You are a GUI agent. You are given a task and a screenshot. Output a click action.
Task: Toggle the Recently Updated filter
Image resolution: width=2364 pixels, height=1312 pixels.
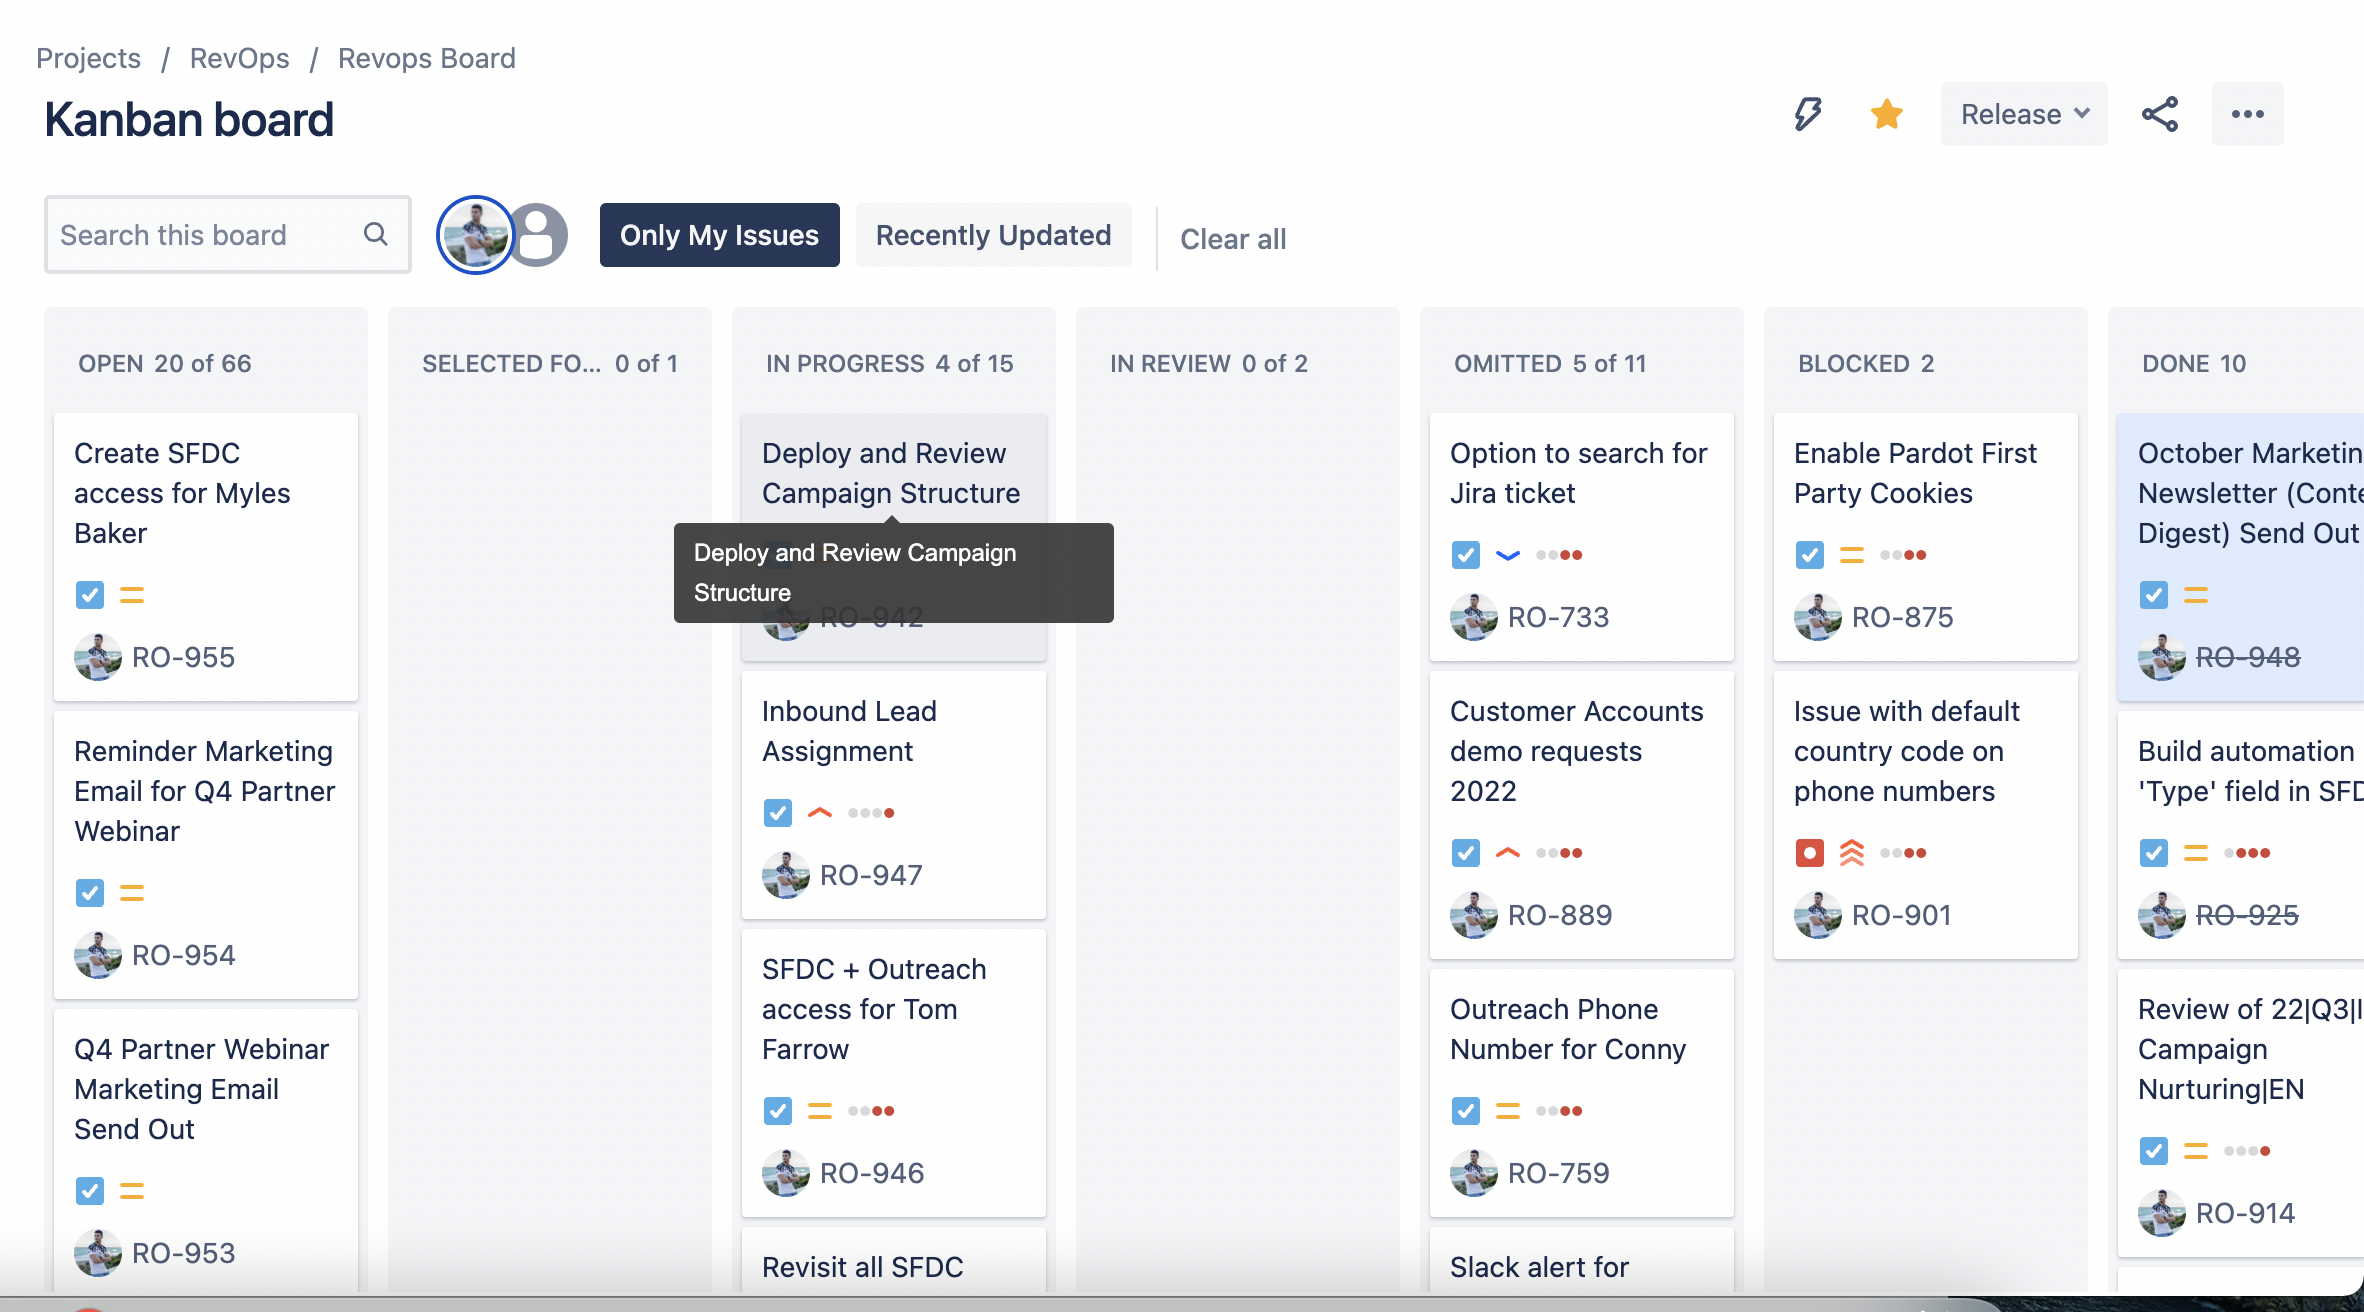click(x=993, y=234)
